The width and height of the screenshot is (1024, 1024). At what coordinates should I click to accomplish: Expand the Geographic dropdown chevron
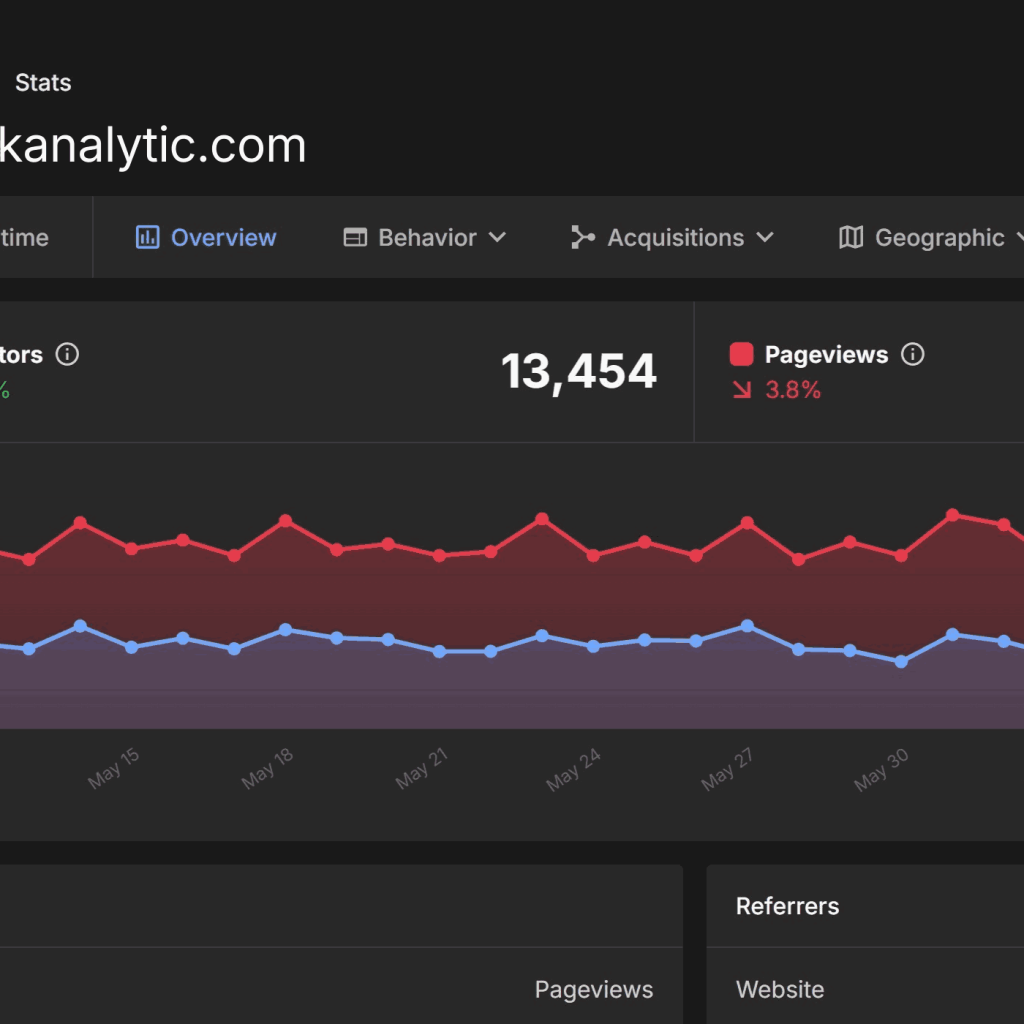coord(1019,238)
